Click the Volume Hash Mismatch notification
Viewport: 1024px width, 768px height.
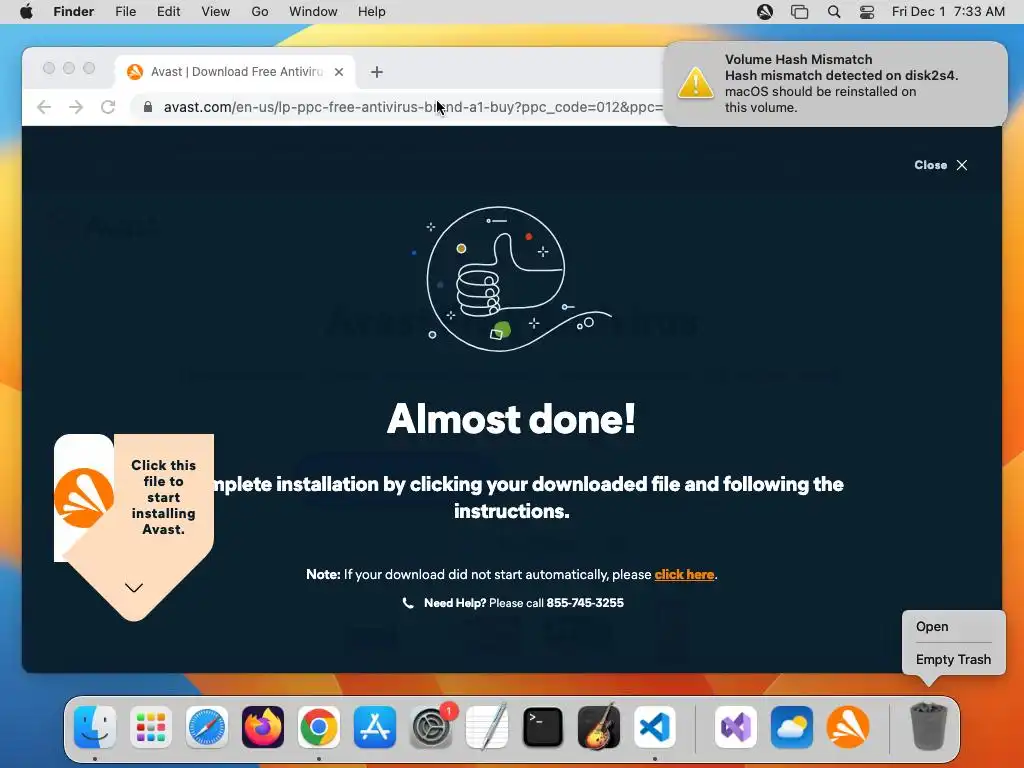pos(835,84)
